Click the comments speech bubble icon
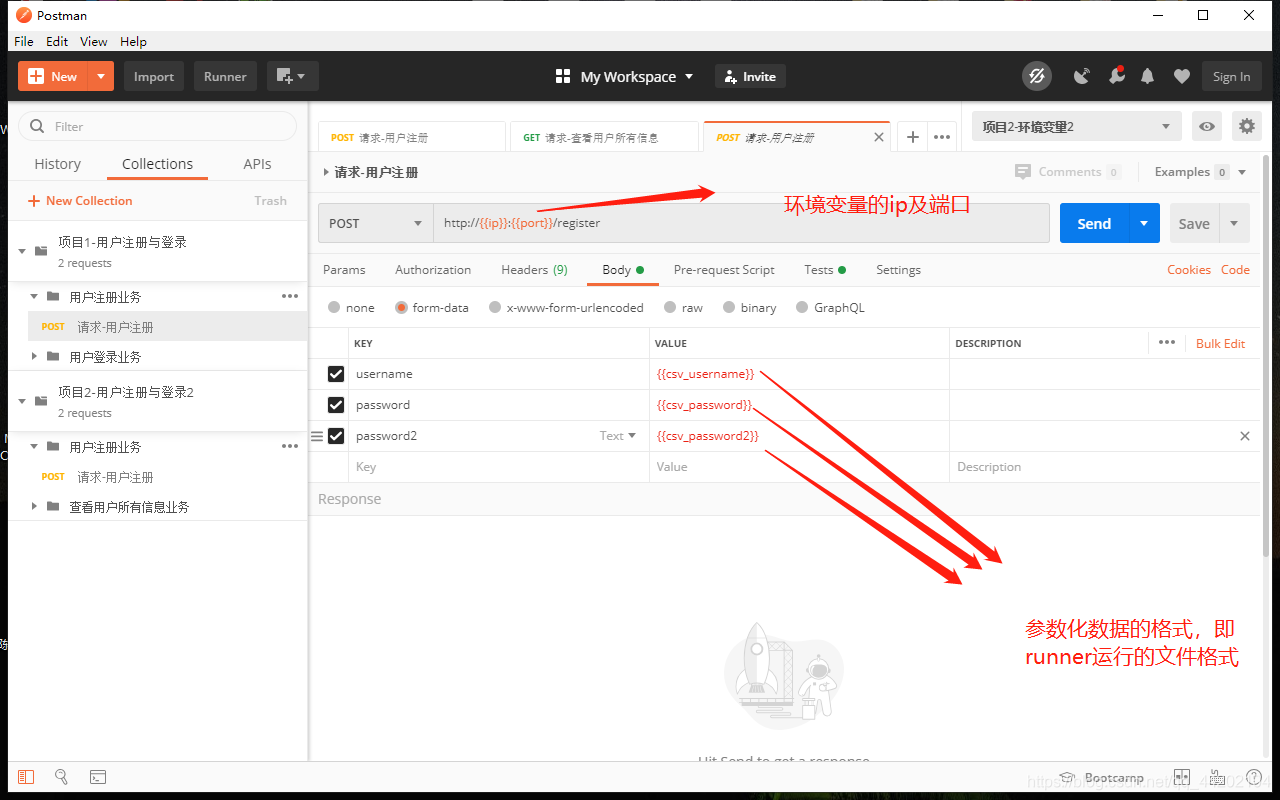The width and height of the screenshot is (1280, 800). [1022, 172]
